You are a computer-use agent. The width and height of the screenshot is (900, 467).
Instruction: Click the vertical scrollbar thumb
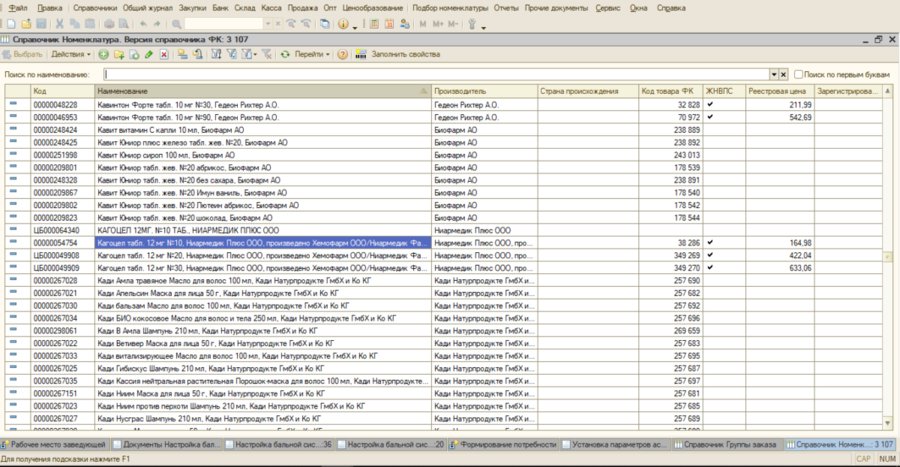(x=887, y=257)
